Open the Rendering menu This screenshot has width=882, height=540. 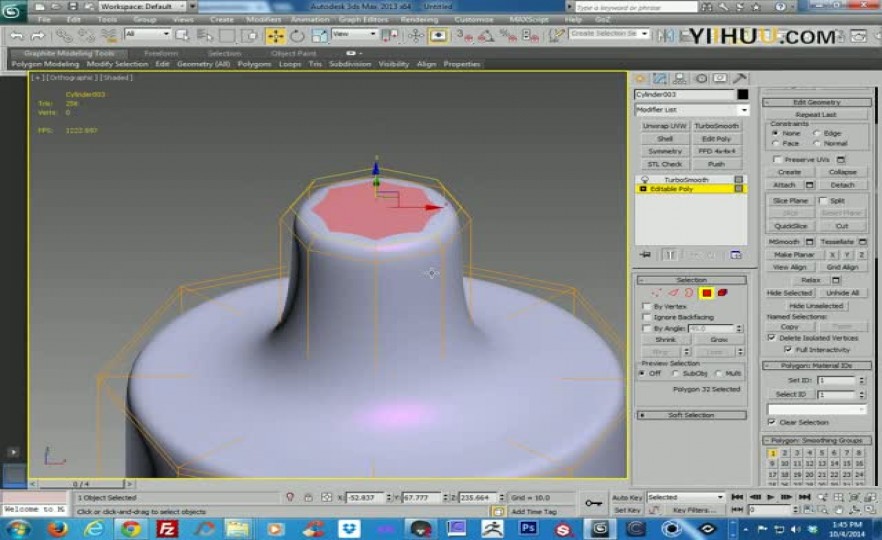(419, 19)
